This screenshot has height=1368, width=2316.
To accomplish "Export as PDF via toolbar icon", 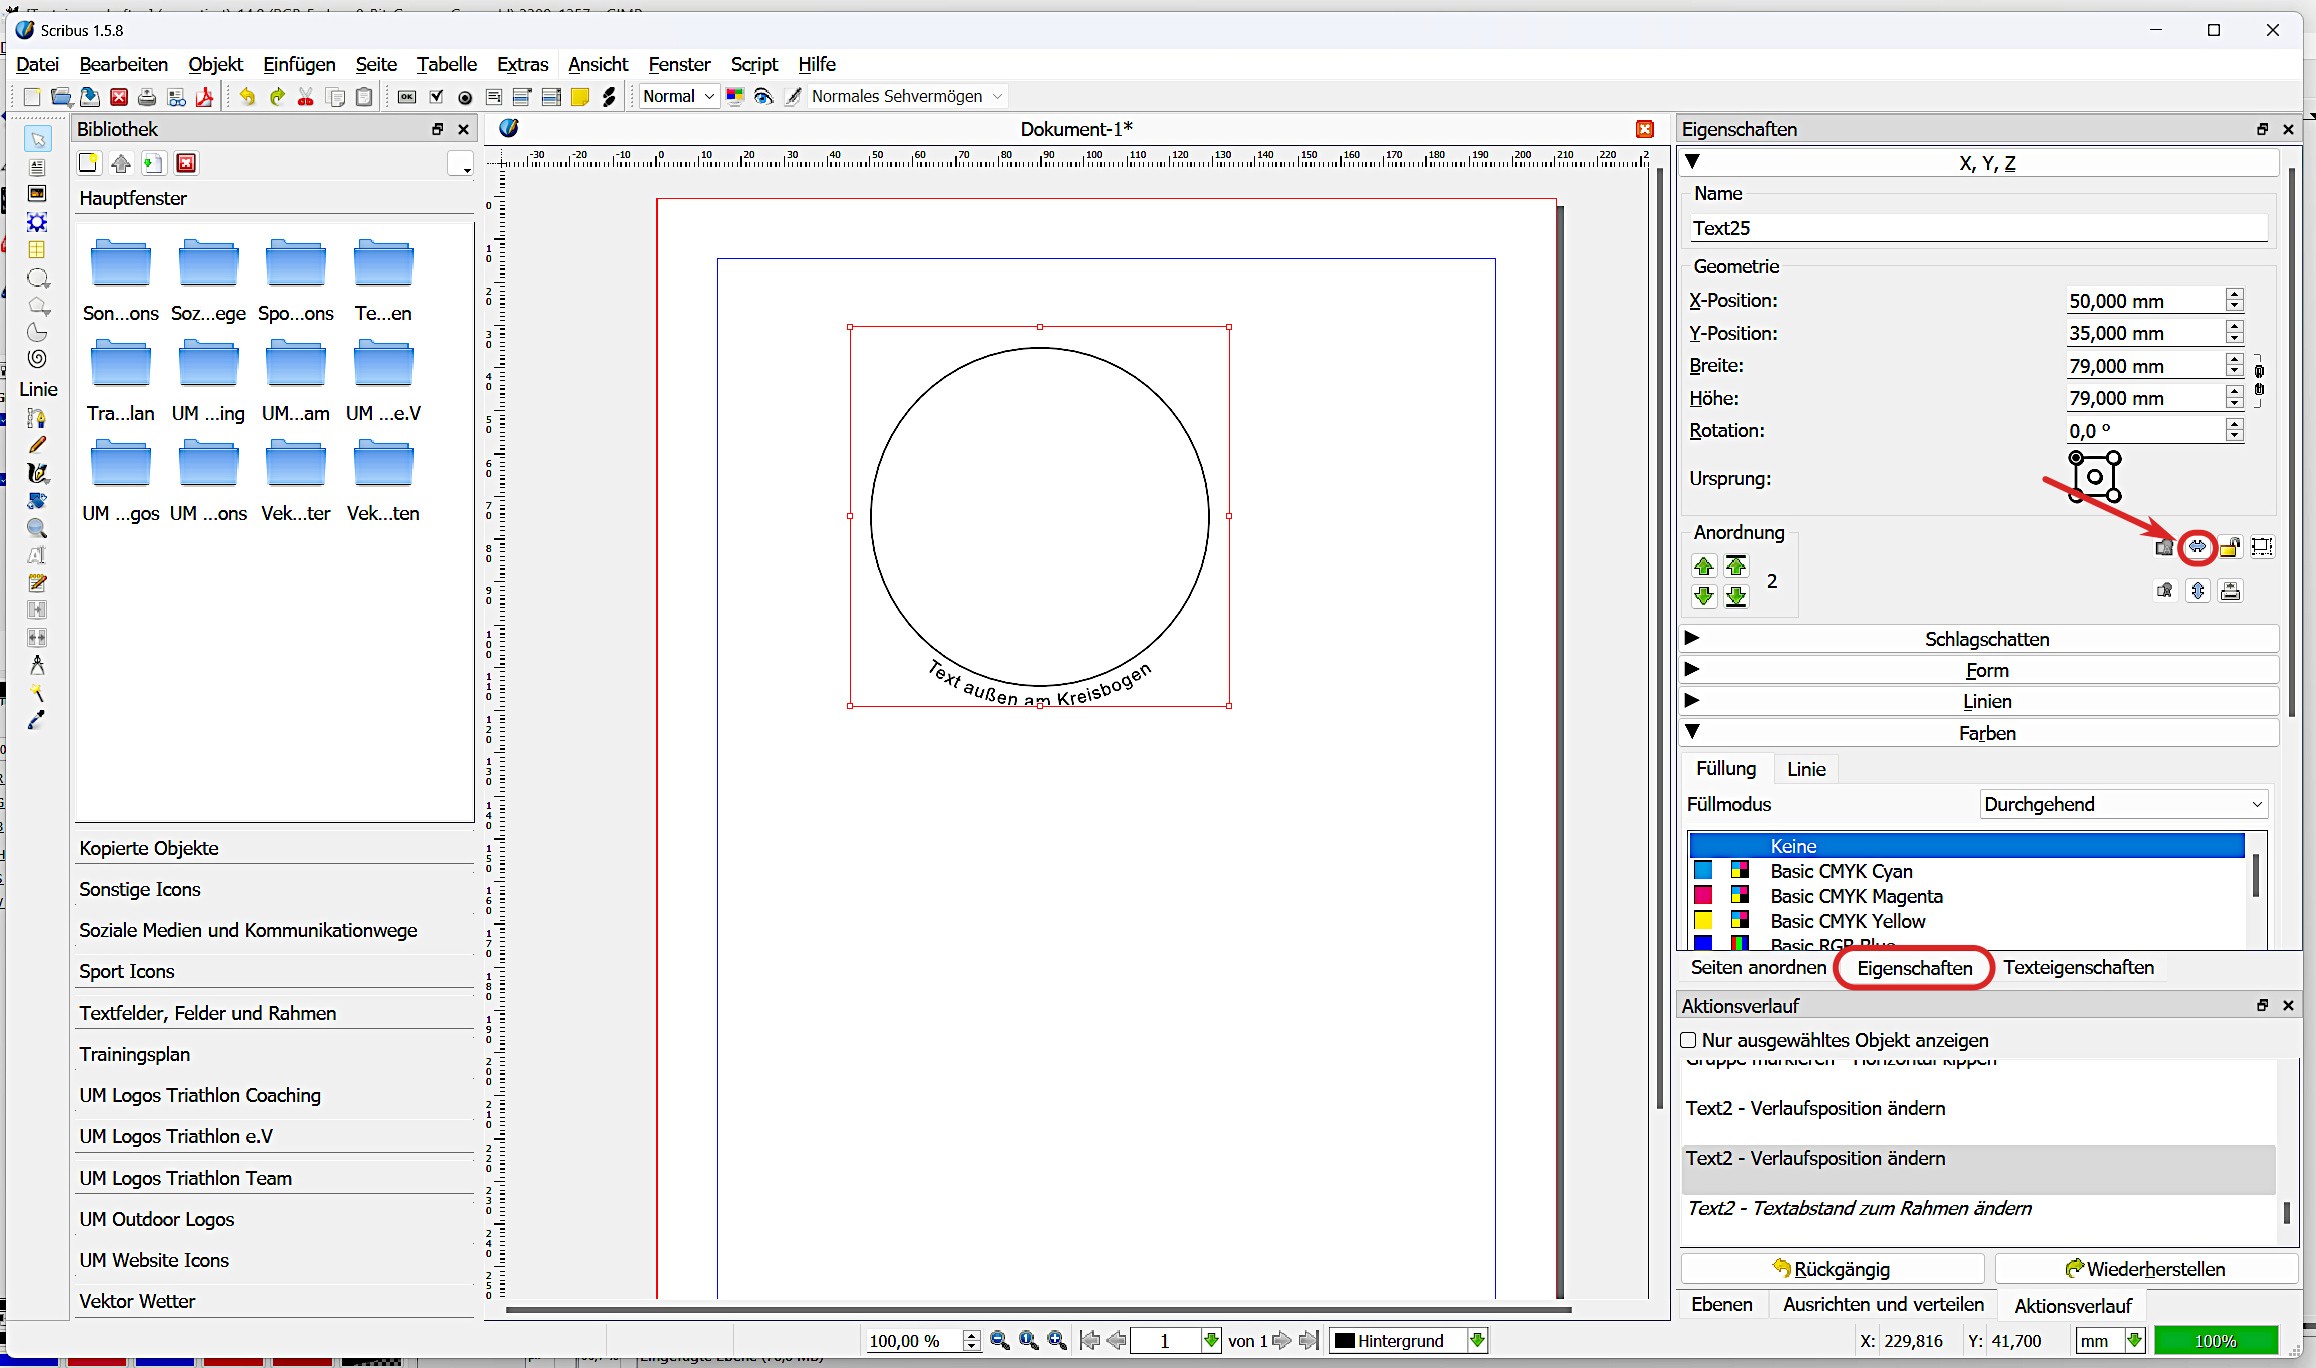I will pyautogui.click(x=205, y=97).
